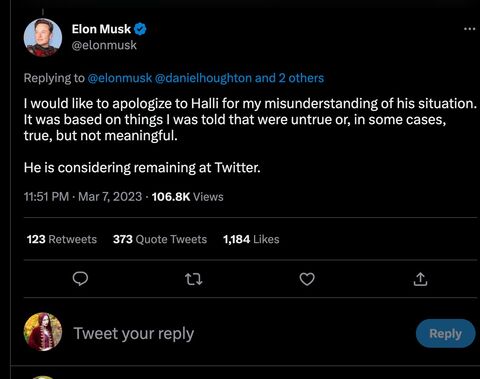Screen dimensions: 480x379
Task: Open @danielhoughton mention link
Action: click(x=203, y=78)
